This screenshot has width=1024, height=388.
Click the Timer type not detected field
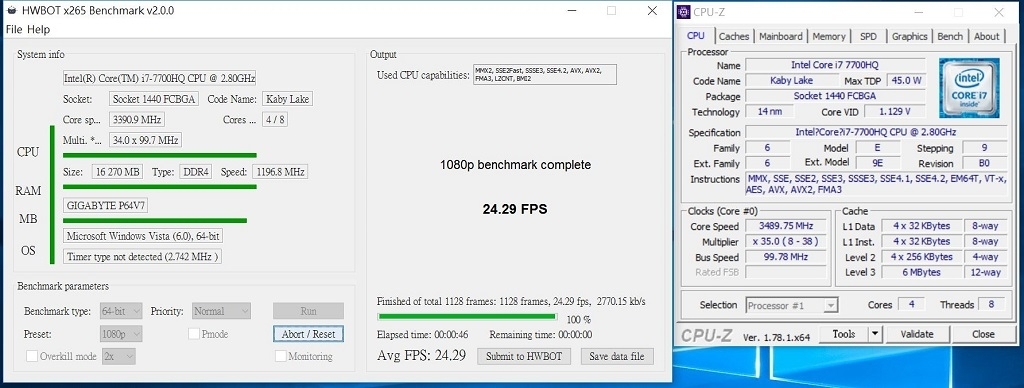point(142,256)
